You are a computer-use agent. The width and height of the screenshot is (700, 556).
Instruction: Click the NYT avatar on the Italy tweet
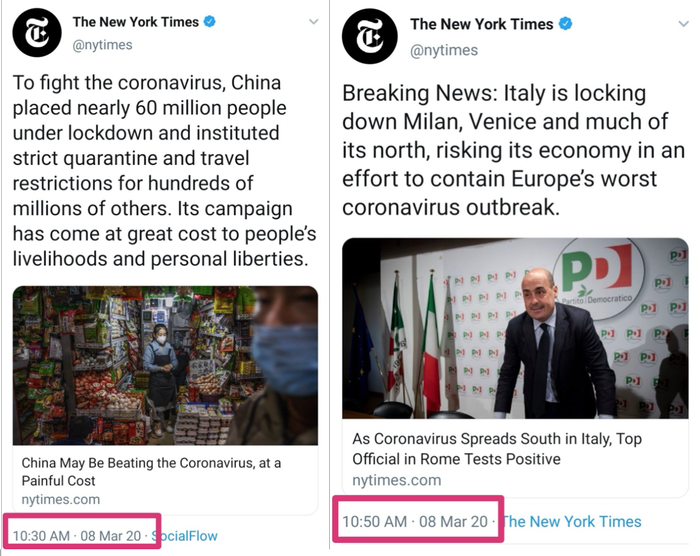point(370,36)
